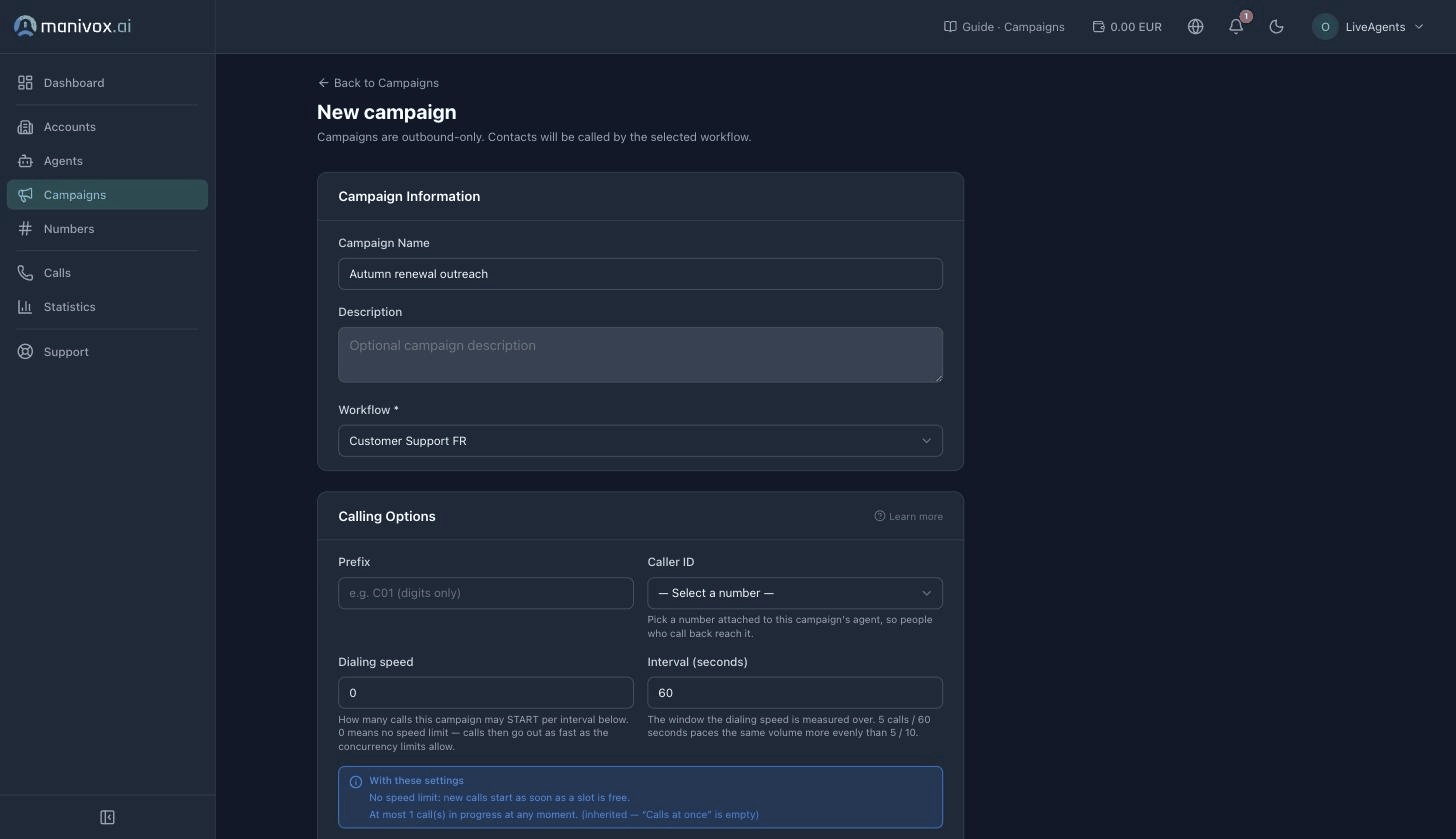The height and width of the screenshot is (839, 1456).
Task: Select Campaigns in the sidebar
Action: coord(107,195)
